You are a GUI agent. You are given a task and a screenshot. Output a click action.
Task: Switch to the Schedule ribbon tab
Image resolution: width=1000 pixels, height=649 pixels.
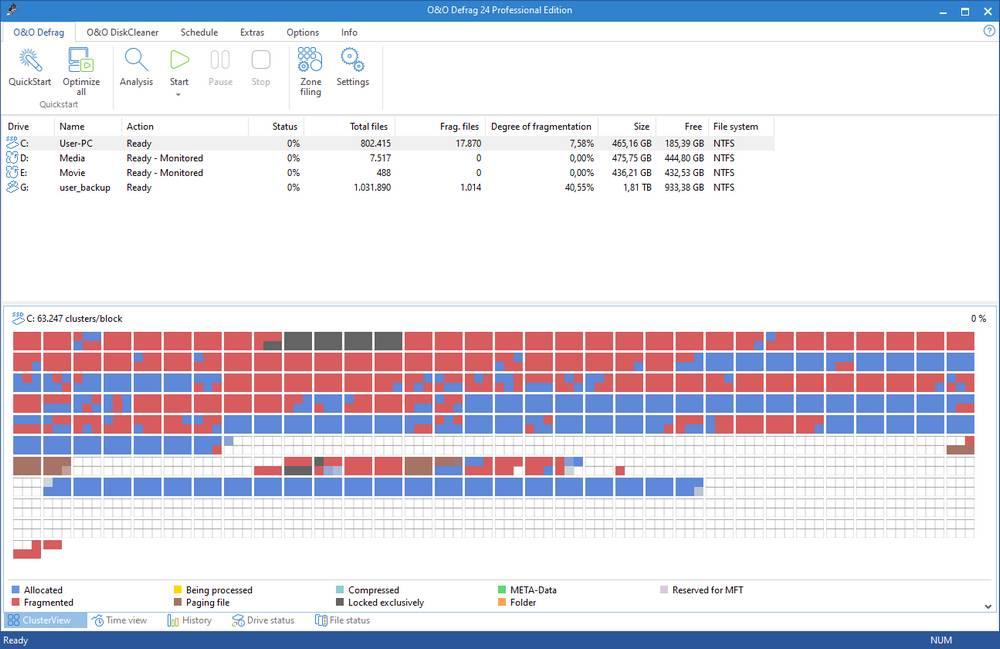point(198,32)
